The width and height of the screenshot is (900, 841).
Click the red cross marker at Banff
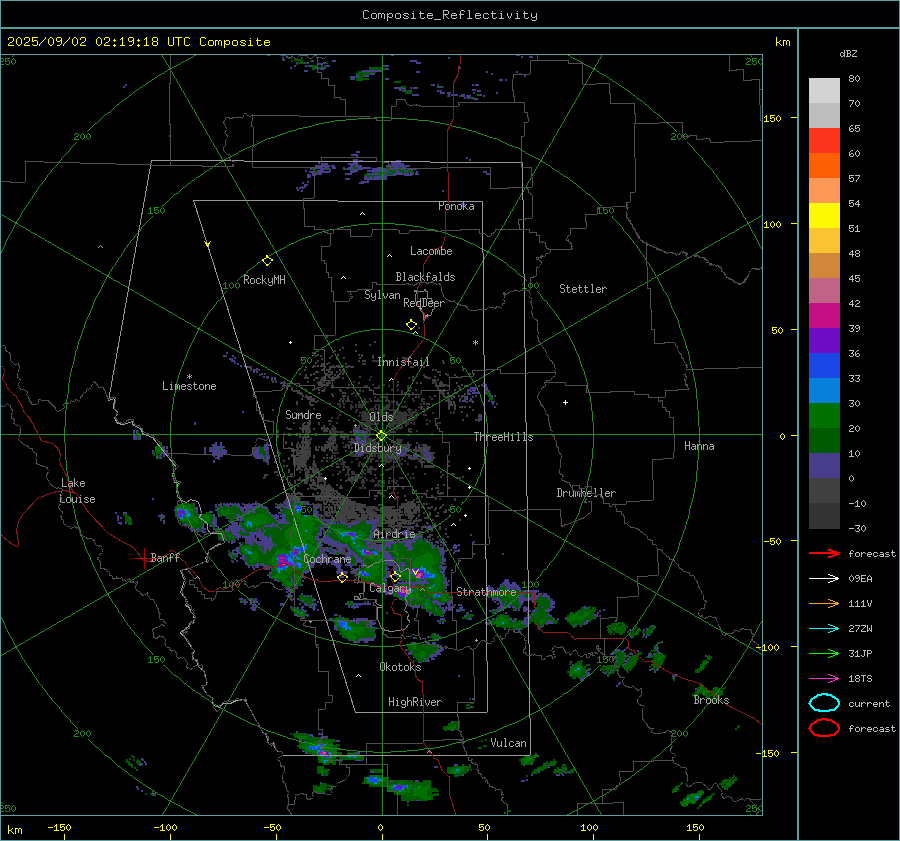coord(143,558)
